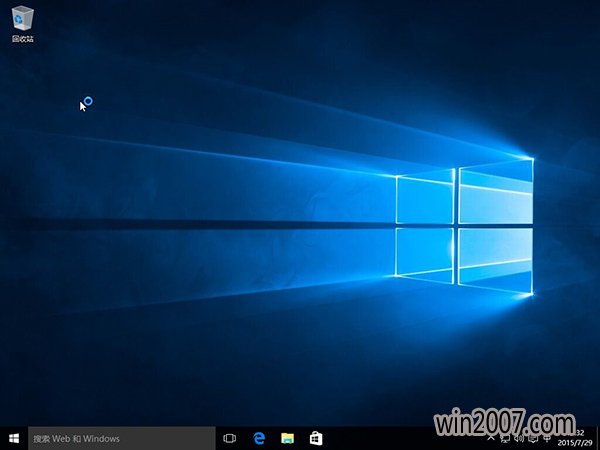600x450 pixels.
Task: Click the 2015/7/29 date in taskbar
Action: click(x=575, y=443)
